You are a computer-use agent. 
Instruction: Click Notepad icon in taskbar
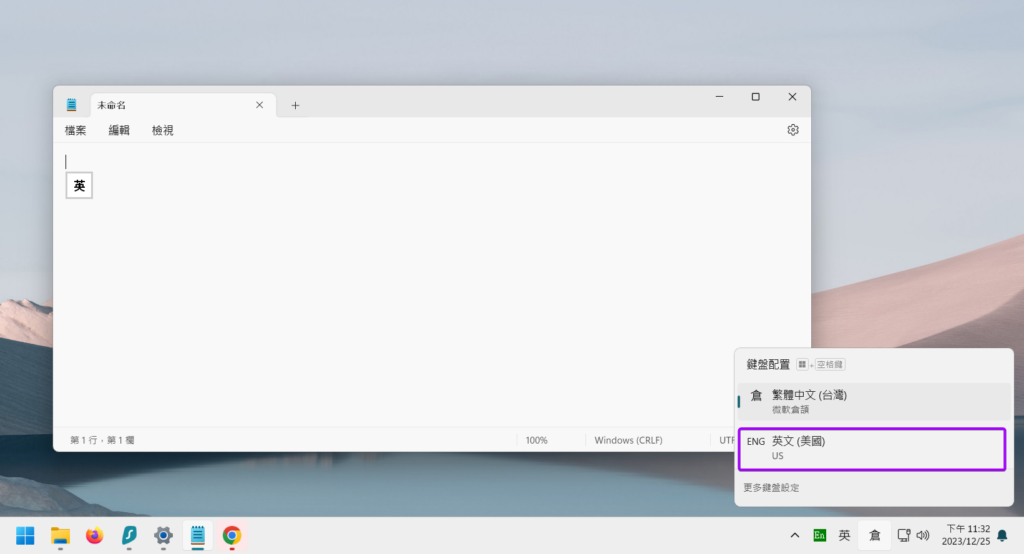(198, 536)
